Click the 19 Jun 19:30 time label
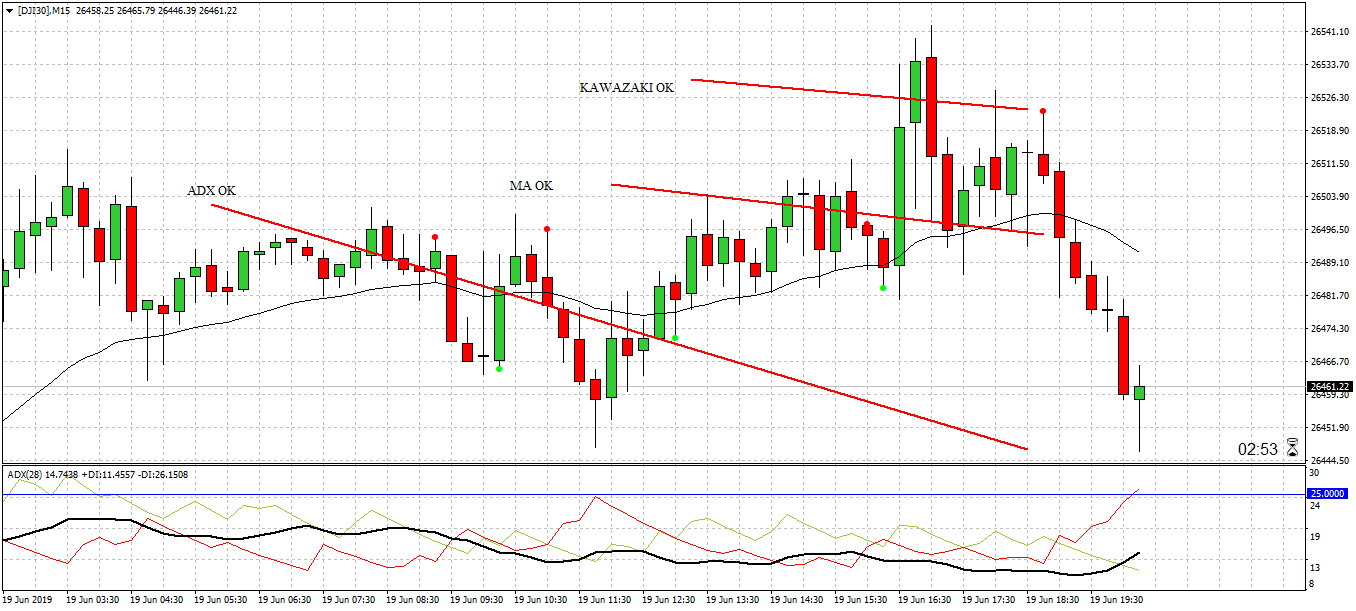The width and height of the screenshot is (1356, 611). click(1117, 600)
